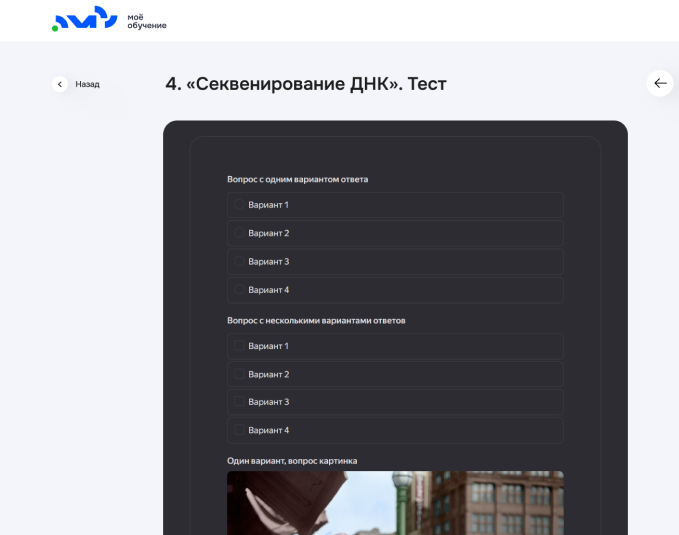
Task: Check Вариант 4 in the multiple-answers question
Action: tap(239, 430)
